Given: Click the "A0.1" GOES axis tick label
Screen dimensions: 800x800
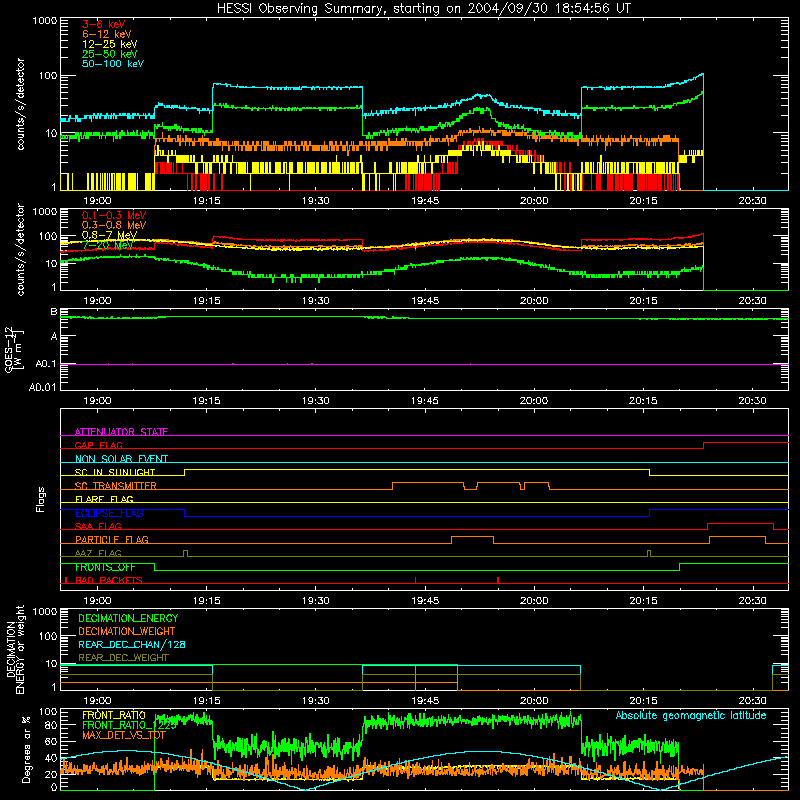Looking at the screenshot, I should pos(46,364).
